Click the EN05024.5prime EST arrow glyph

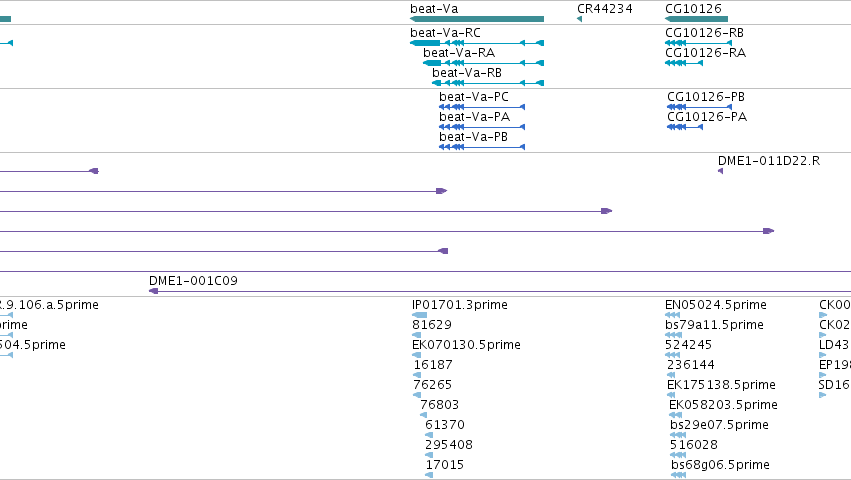click(x=672, y=315)
